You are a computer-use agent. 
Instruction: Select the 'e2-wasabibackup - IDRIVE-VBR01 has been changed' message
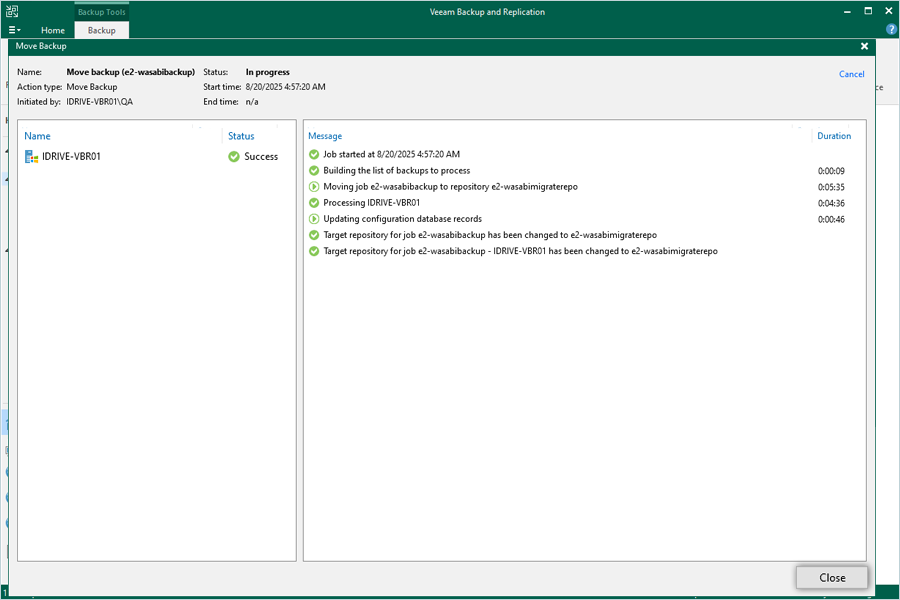[x=521, y=251]
